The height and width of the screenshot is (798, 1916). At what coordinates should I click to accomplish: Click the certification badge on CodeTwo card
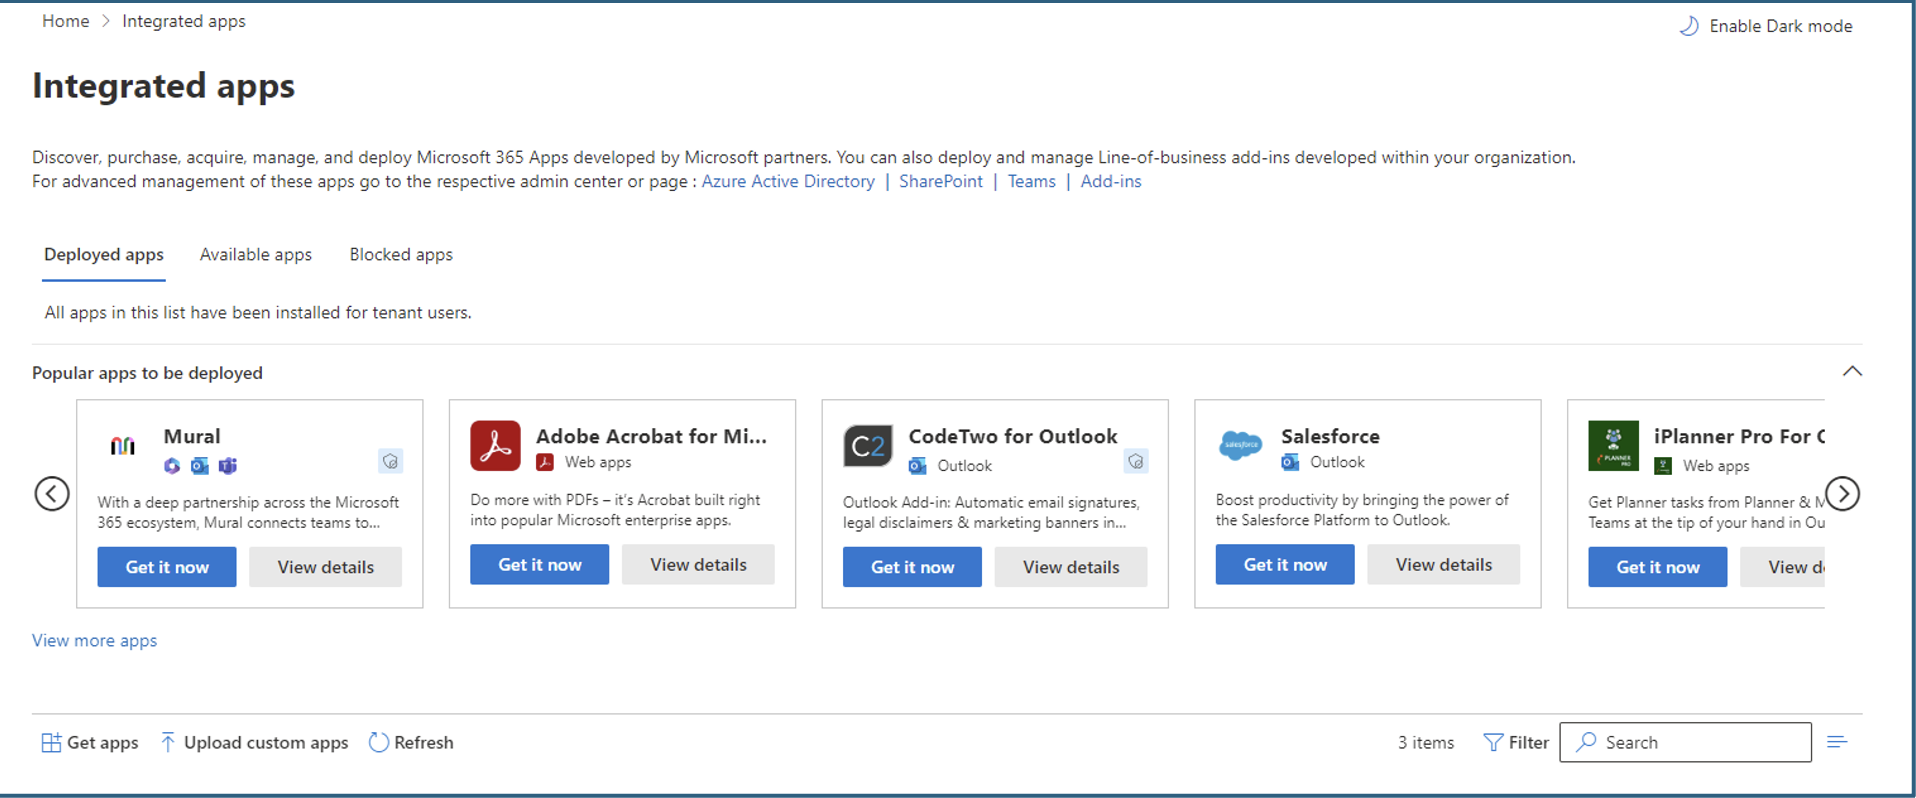[x=1135, y=461]
